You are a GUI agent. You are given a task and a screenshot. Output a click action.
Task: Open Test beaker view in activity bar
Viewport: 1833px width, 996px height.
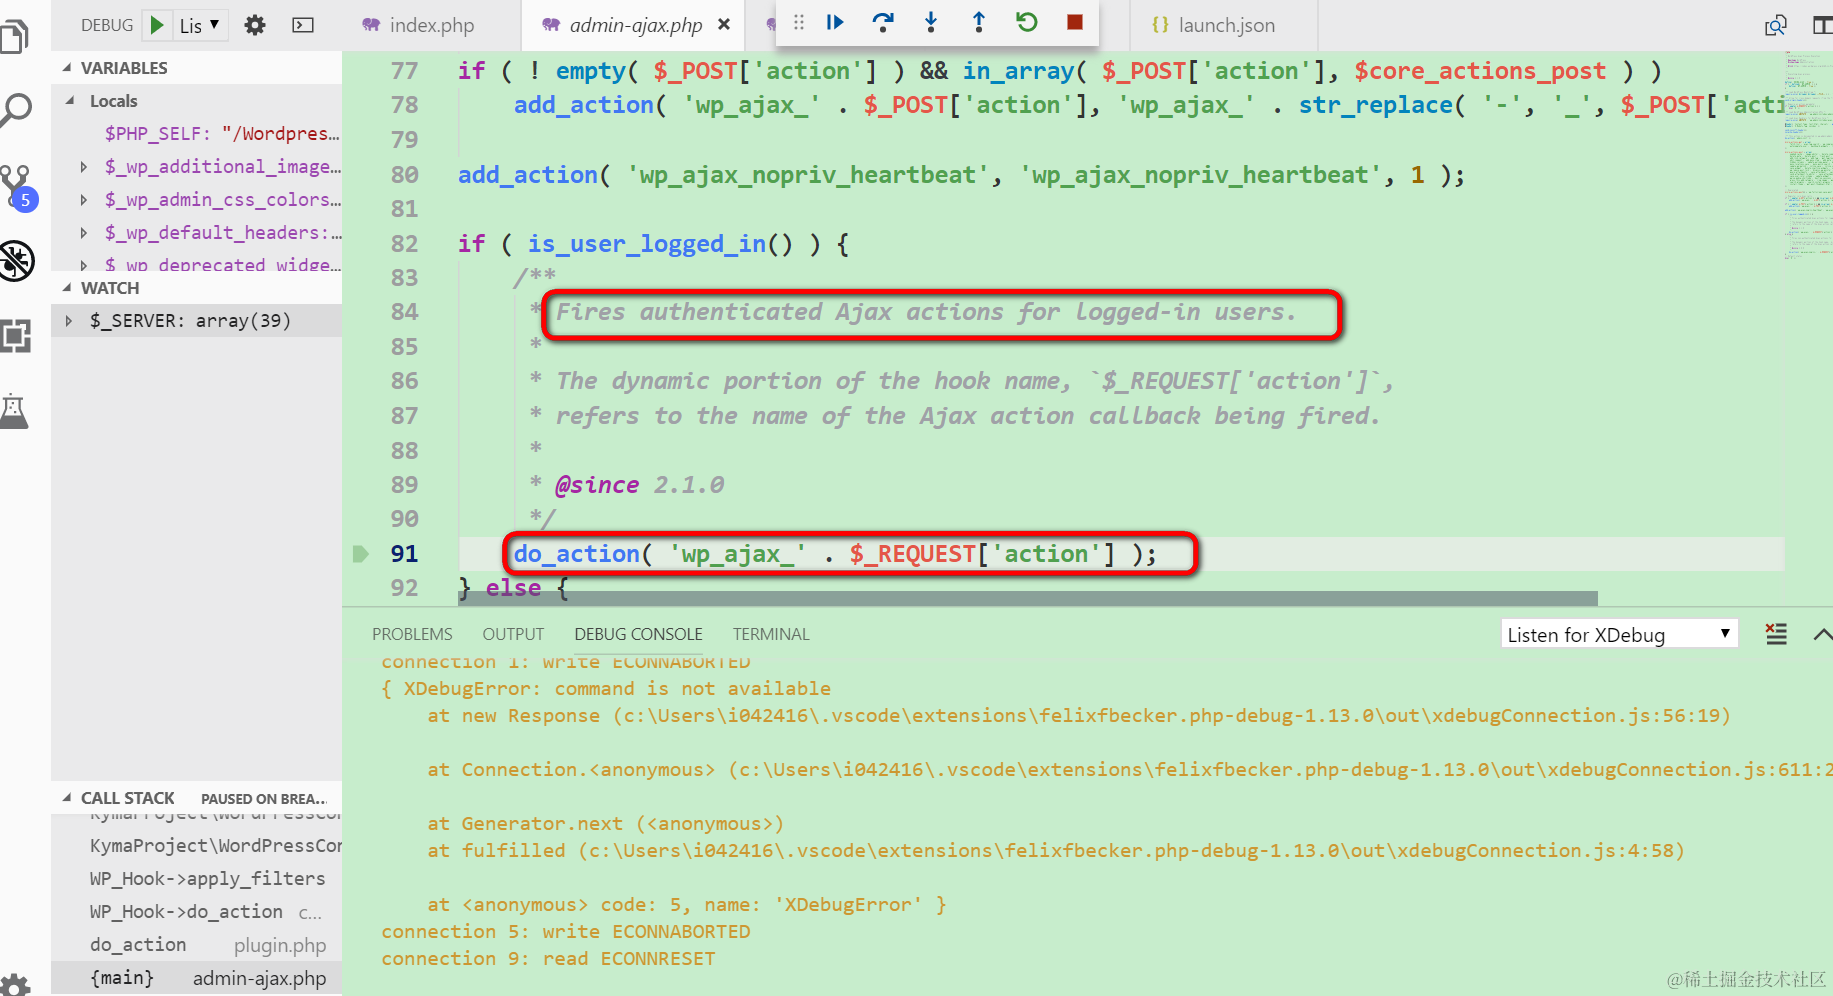pos(15,410)
